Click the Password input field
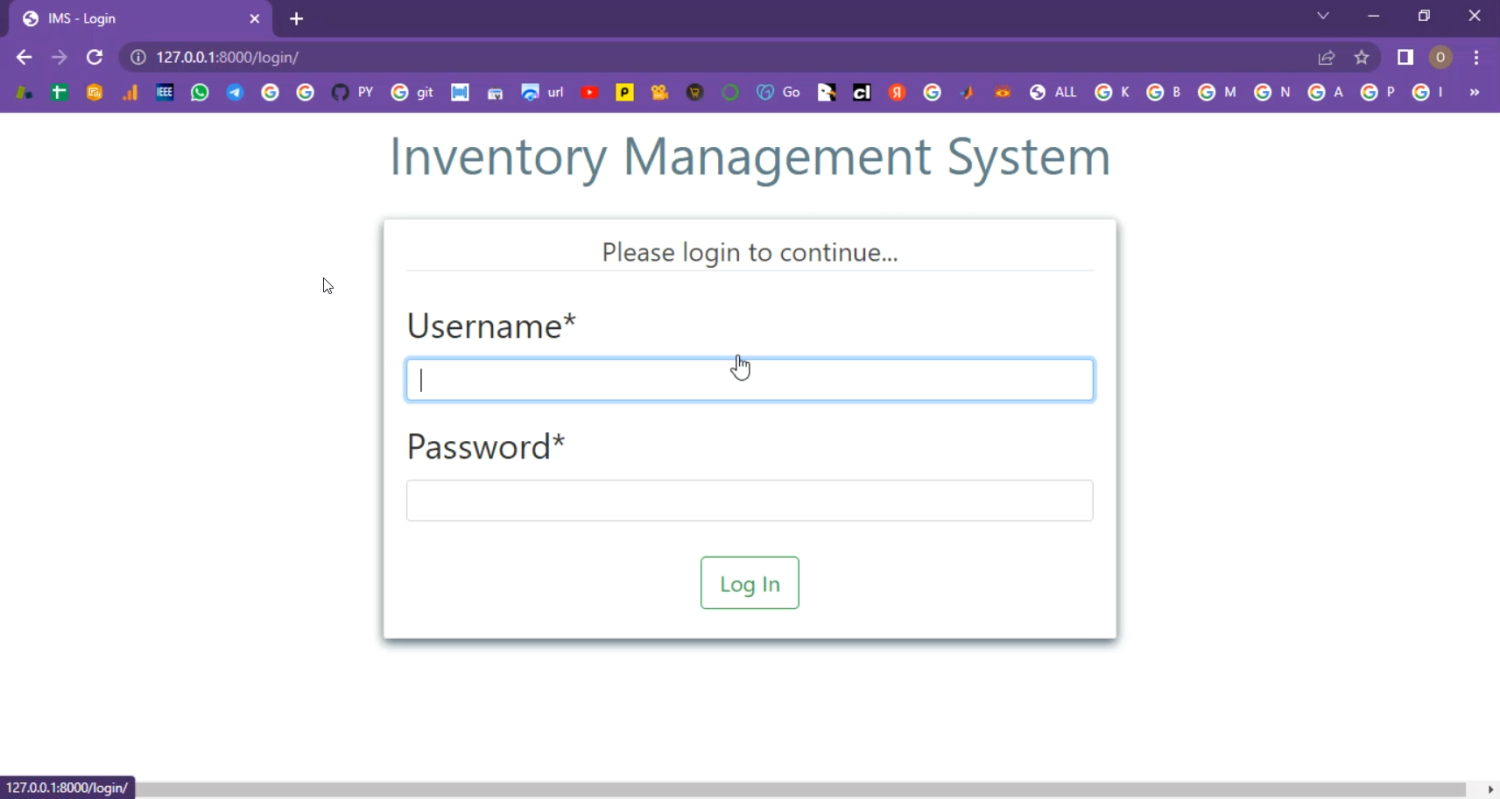This screenshot has height=799, width=1500. click(749, 500)
